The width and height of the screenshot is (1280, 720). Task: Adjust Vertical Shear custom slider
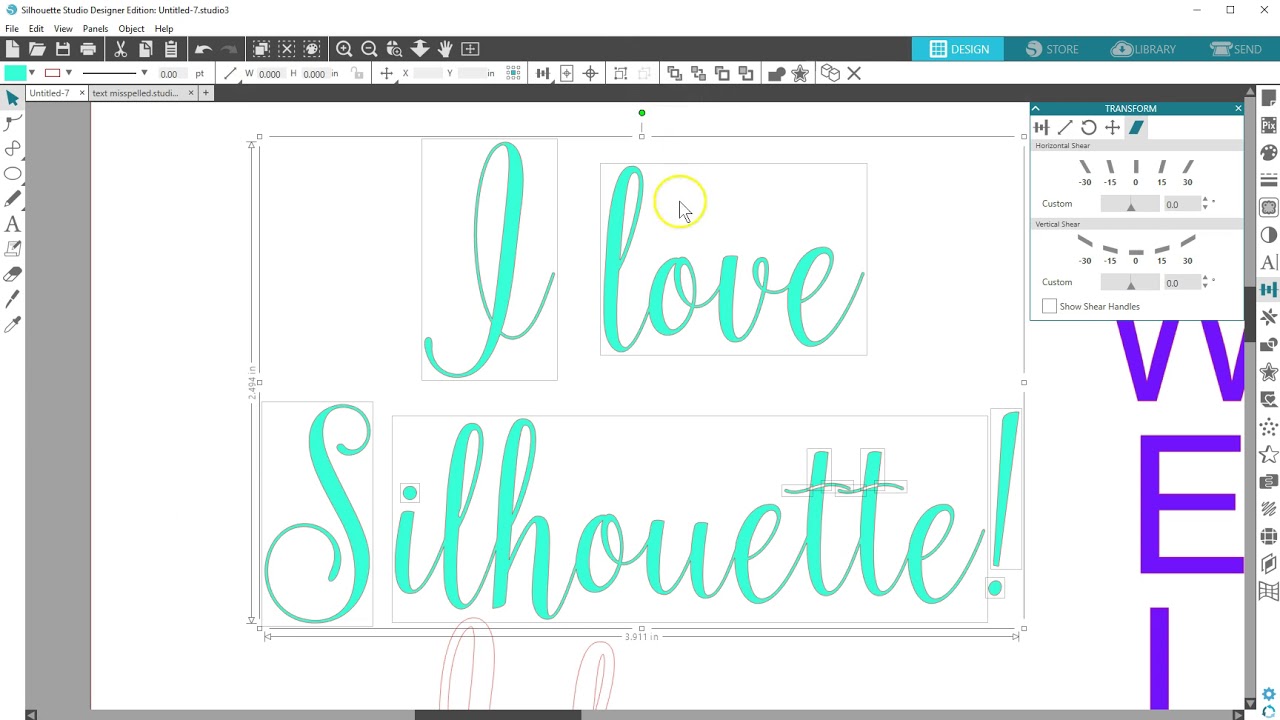click(x=1130, y=283)
